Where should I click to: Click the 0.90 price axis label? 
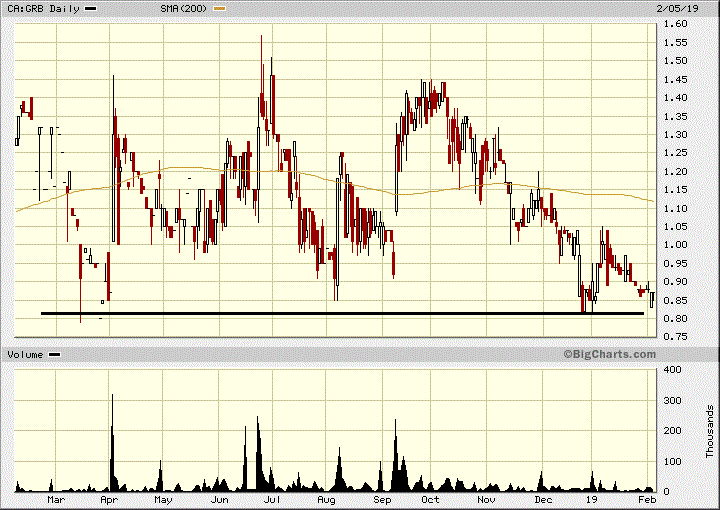[x=675, y=282]
